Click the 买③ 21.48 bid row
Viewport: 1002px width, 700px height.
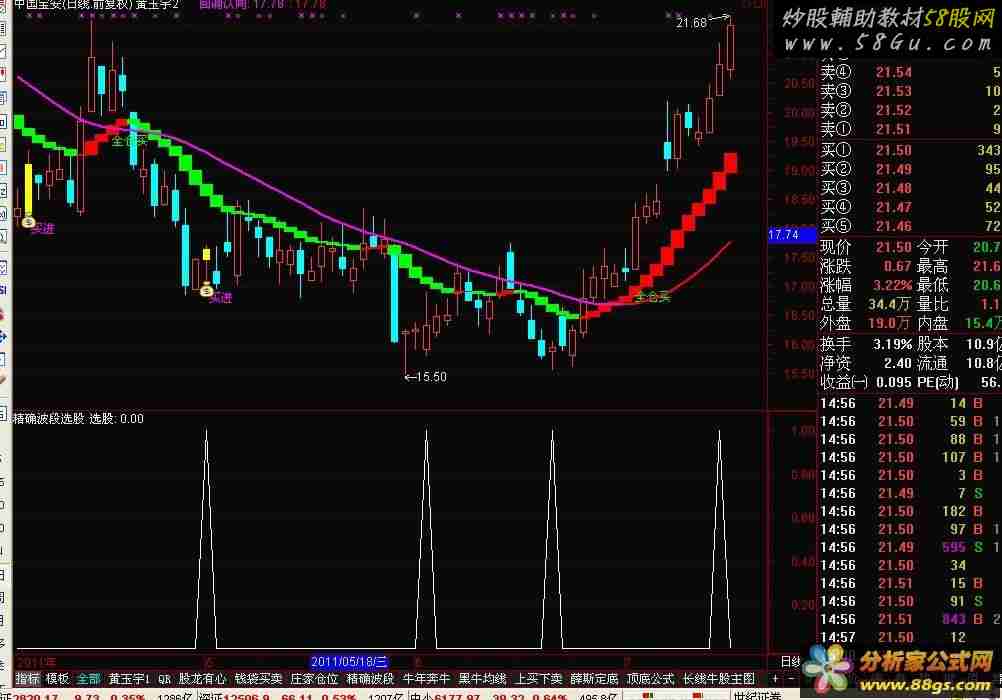[911, 188]
